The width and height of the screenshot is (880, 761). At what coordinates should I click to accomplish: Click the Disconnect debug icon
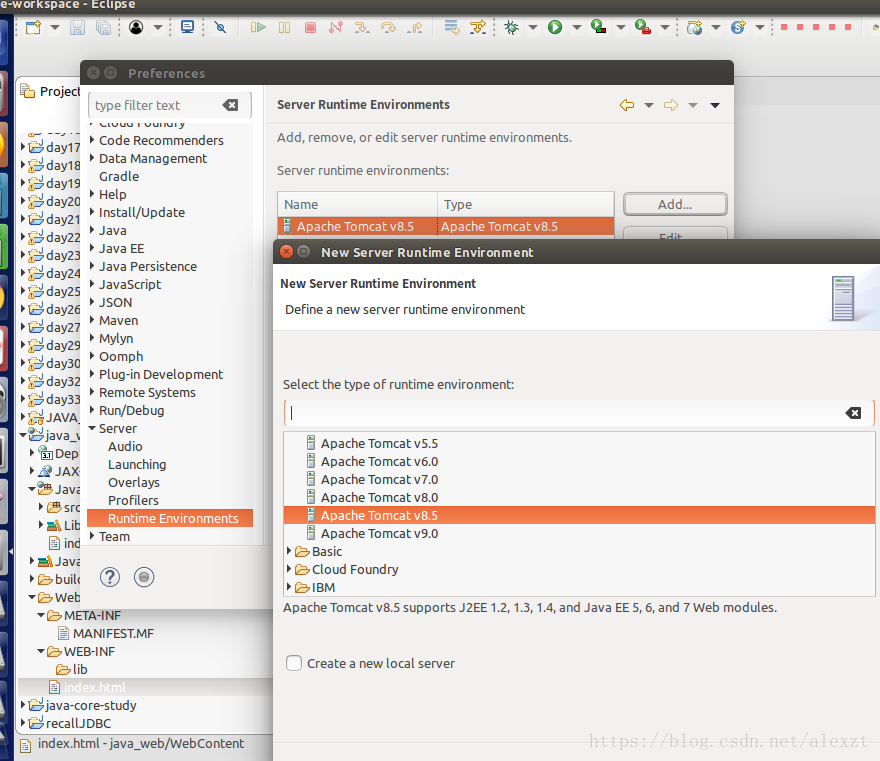pos(336,27)
